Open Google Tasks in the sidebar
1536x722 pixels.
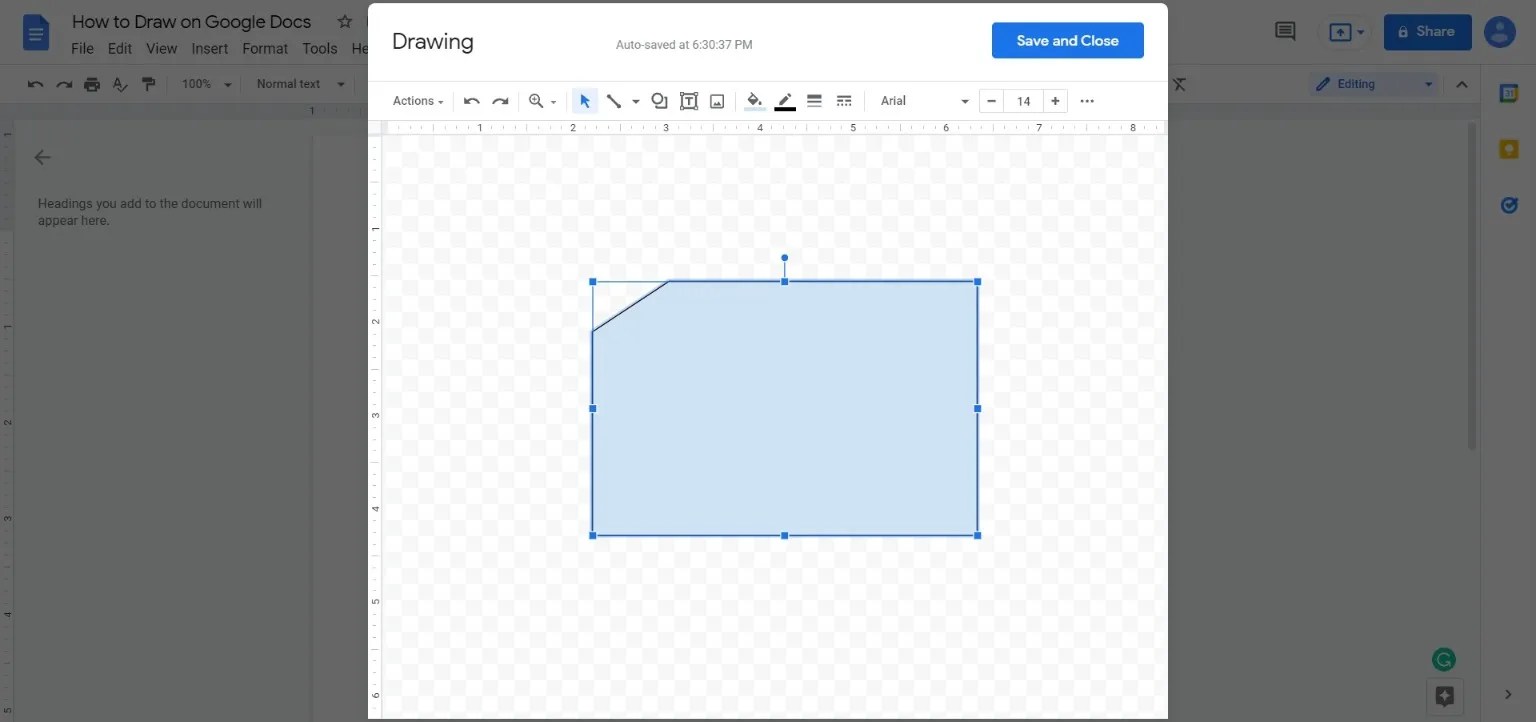1508,205
